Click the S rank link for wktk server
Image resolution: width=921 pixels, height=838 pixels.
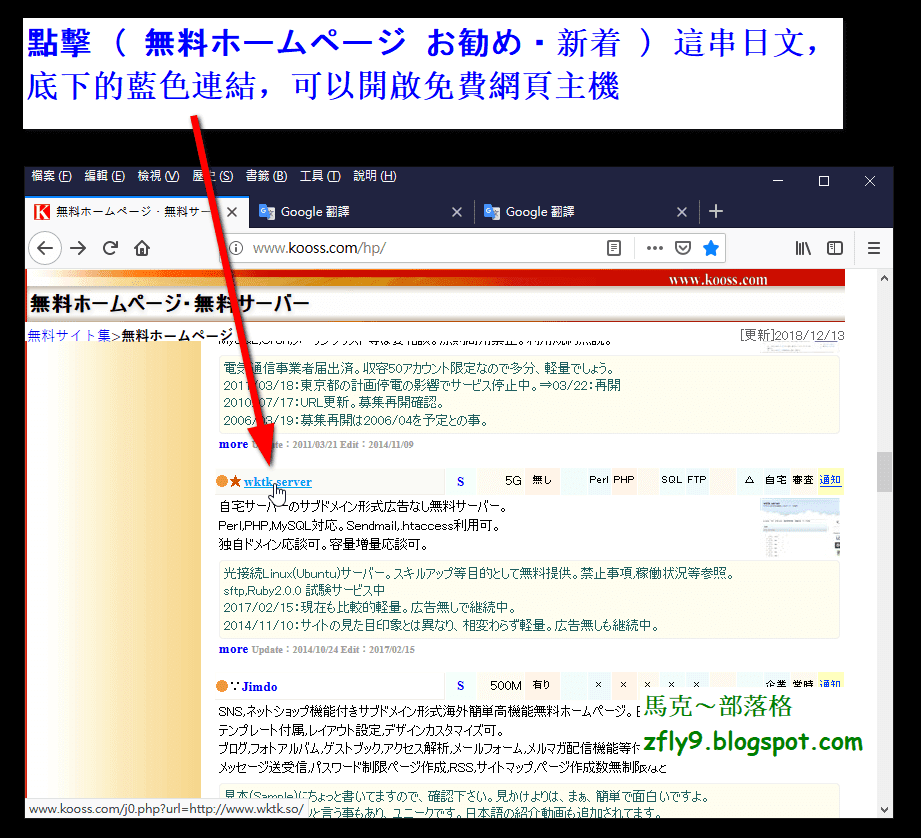tap(460, 482)
